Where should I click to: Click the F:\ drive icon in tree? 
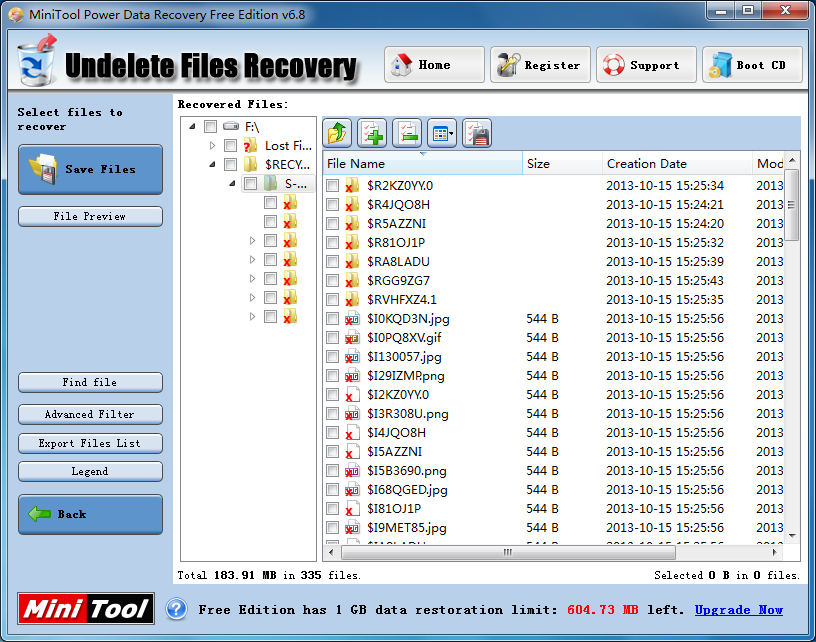click(231, 126)
